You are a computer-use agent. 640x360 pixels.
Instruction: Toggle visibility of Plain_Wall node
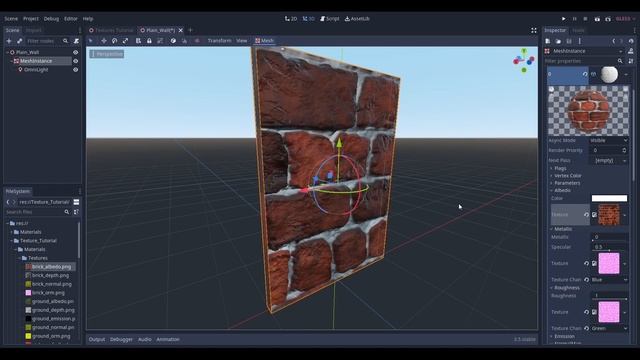(x=76, y=52)
